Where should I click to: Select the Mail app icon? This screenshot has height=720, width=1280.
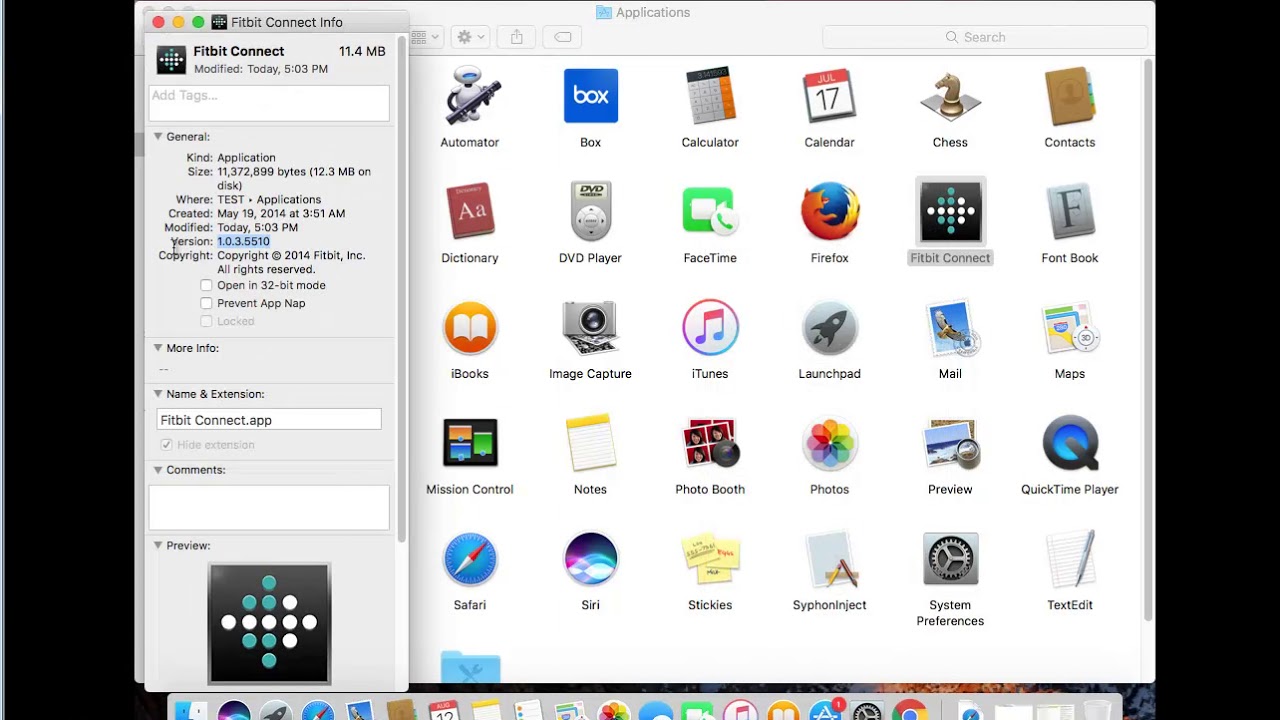[x=950, y=327]
